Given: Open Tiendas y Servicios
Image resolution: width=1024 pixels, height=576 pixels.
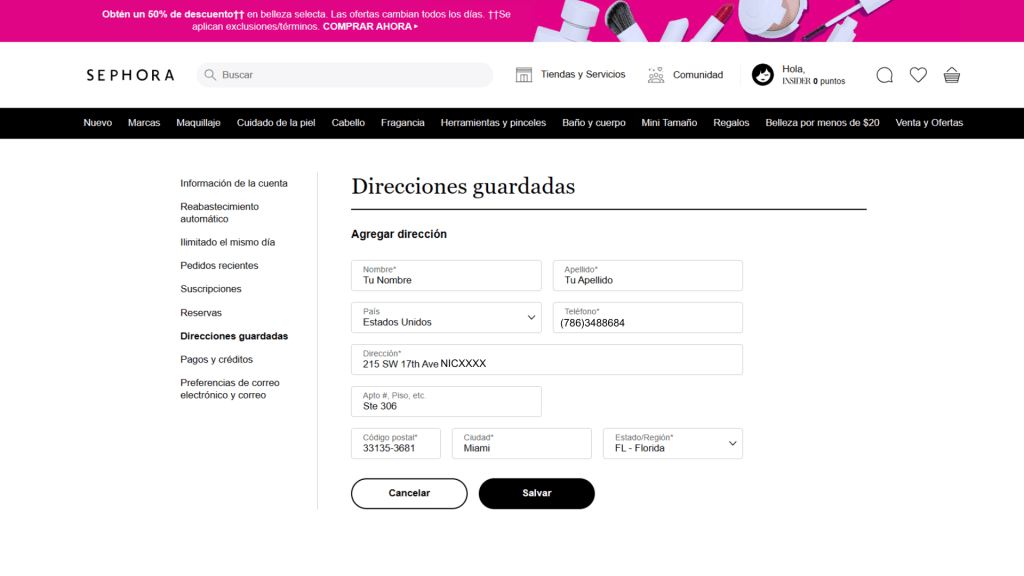Looking at the screenshot, I should [x=583, y=74].
